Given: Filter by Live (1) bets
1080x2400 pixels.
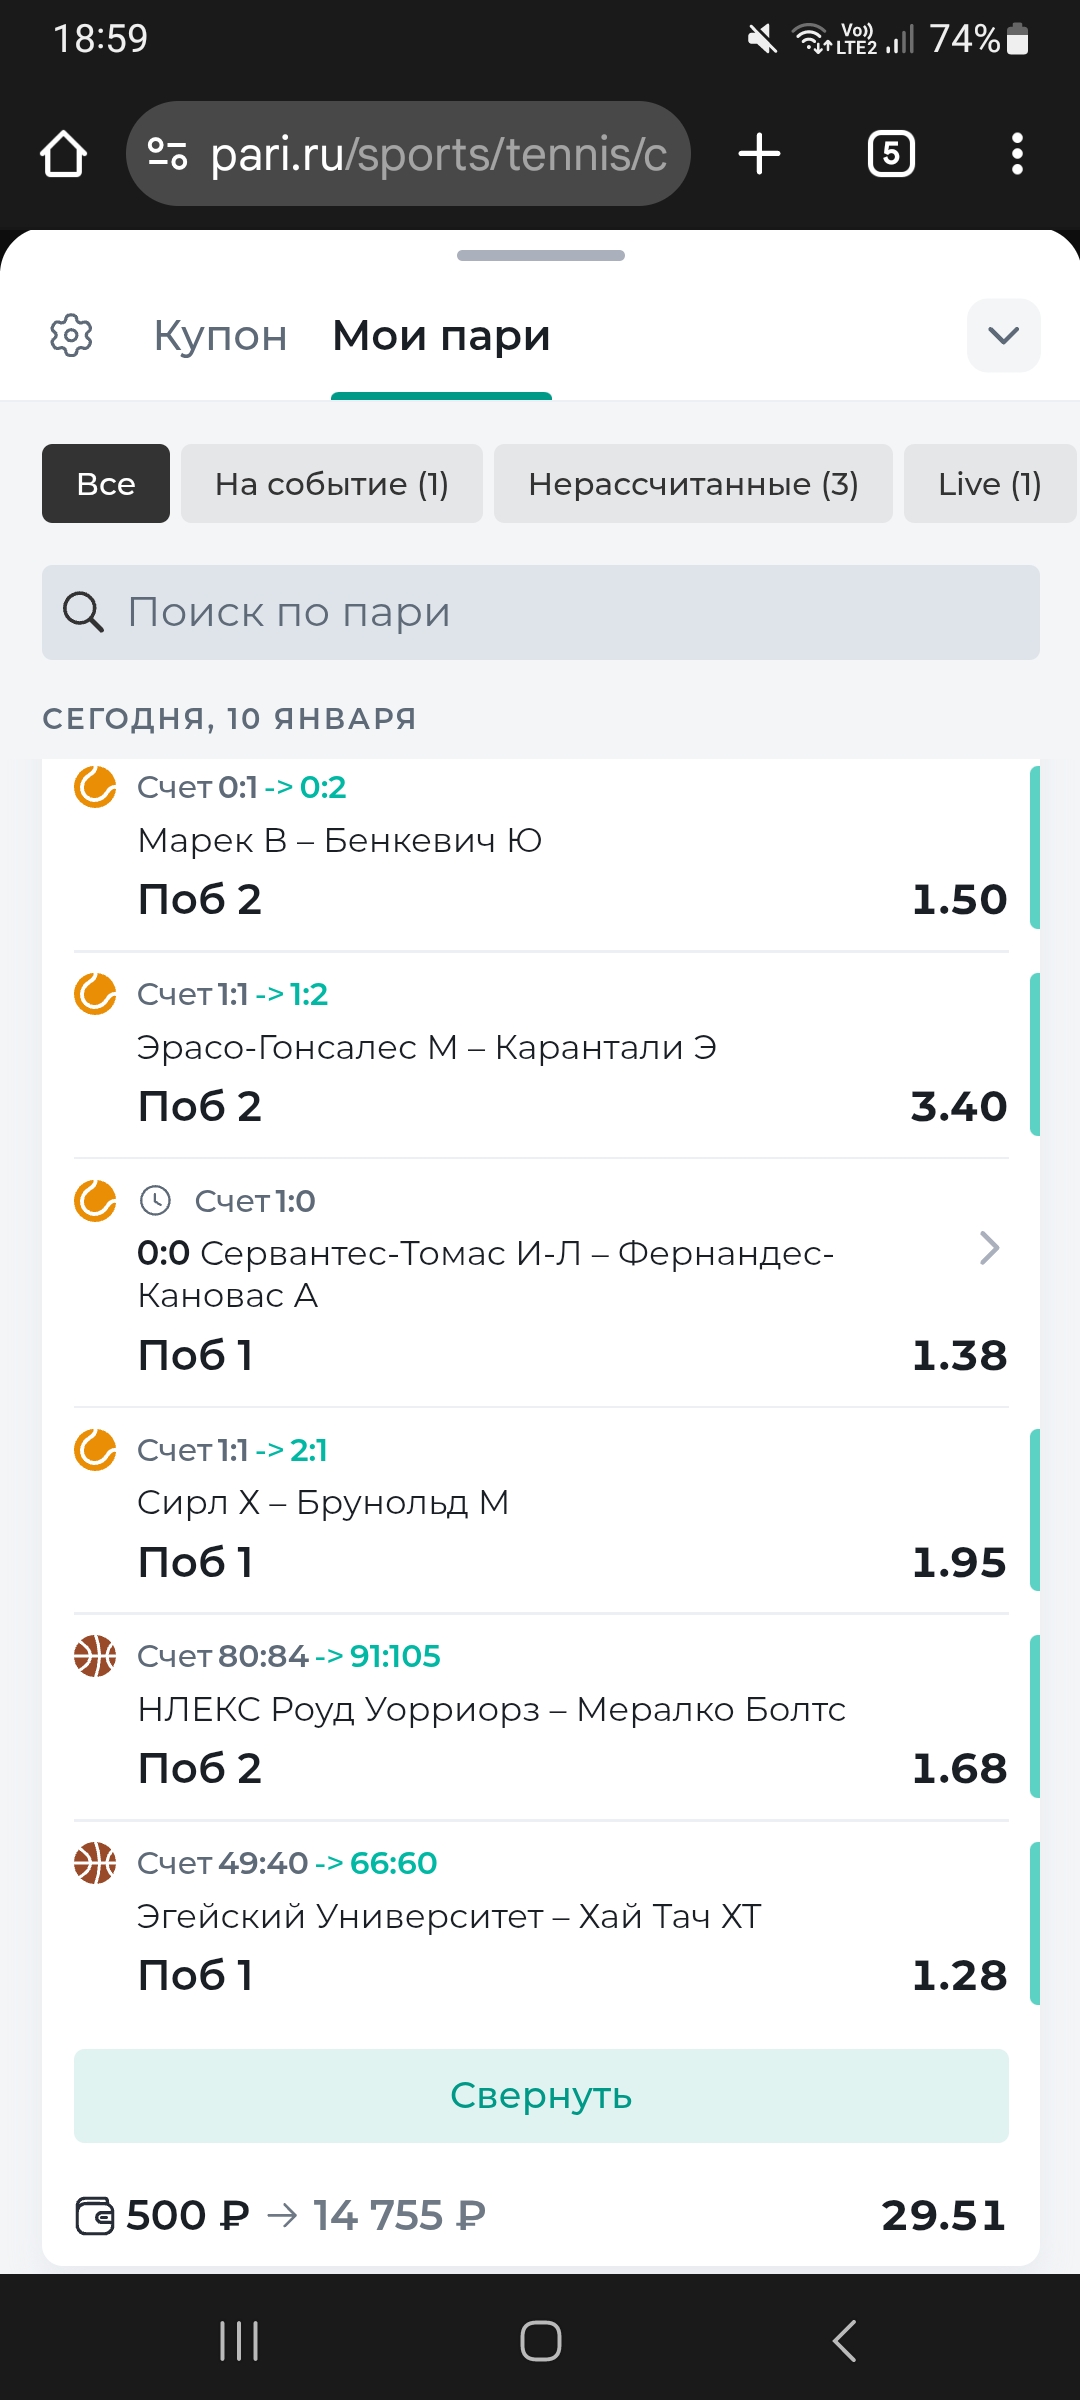Looking at the screenshot, I should pos(989,484).
